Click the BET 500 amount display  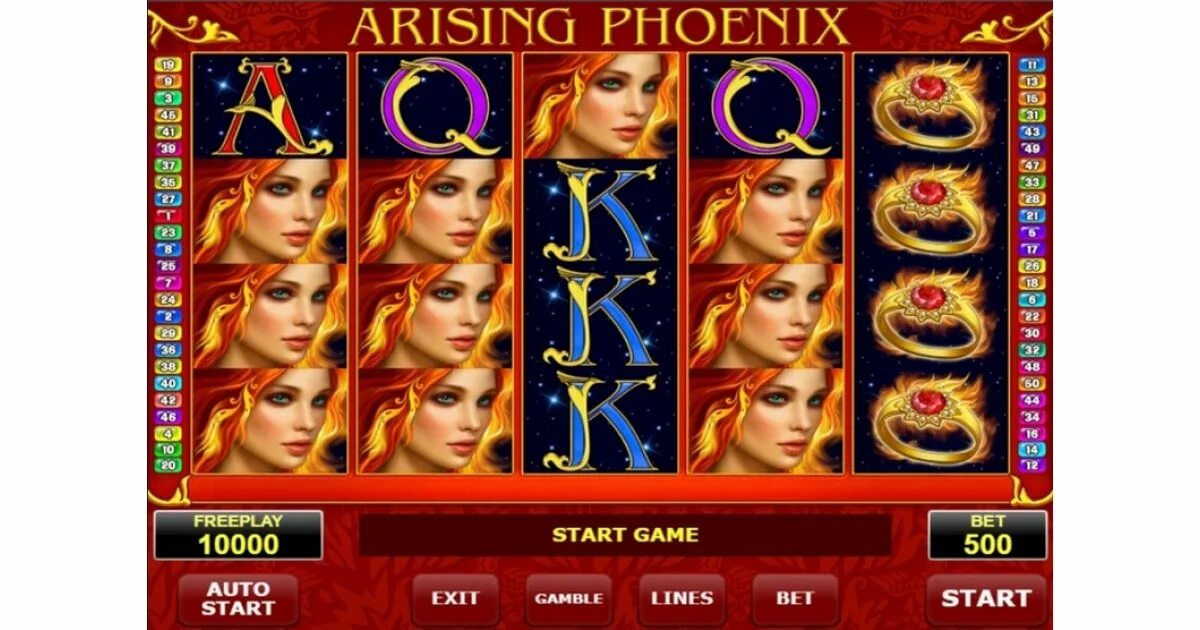tap(988, 535)
